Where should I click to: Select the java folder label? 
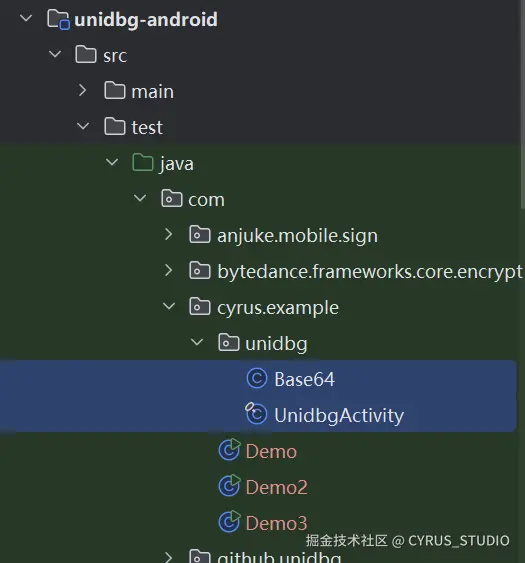click(x=177, y=164)
